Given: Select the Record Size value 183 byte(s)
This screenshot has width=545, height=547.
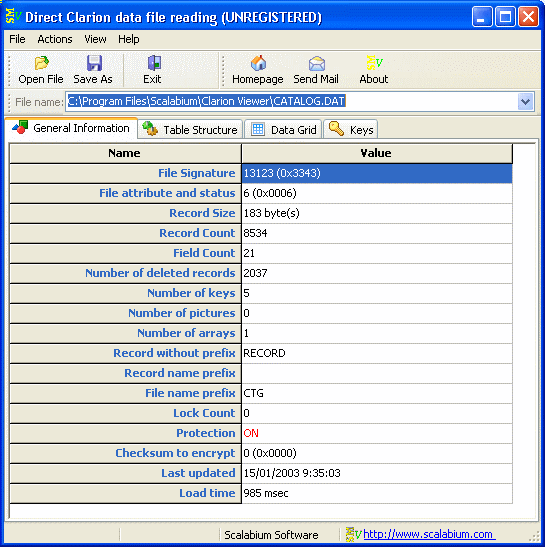Looking at the screenshot, I should tap(377, 213).
